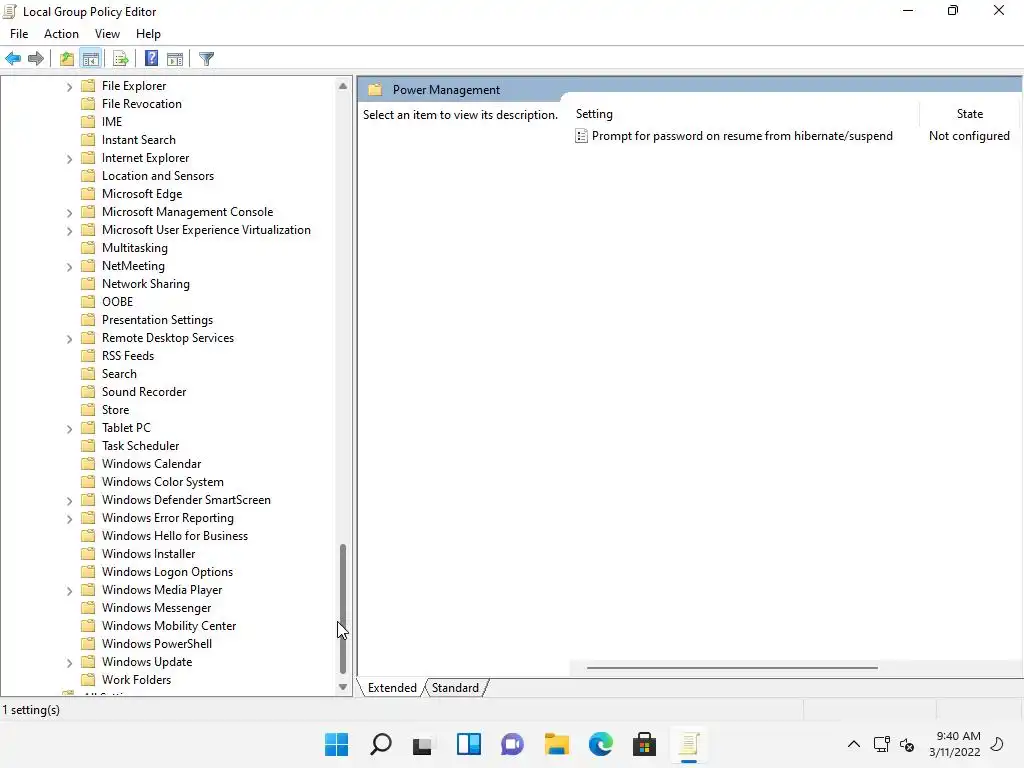1024x768 pixels.
Task: Click the tree pane scroll down arrow
Action: click(x=343, y=687)
